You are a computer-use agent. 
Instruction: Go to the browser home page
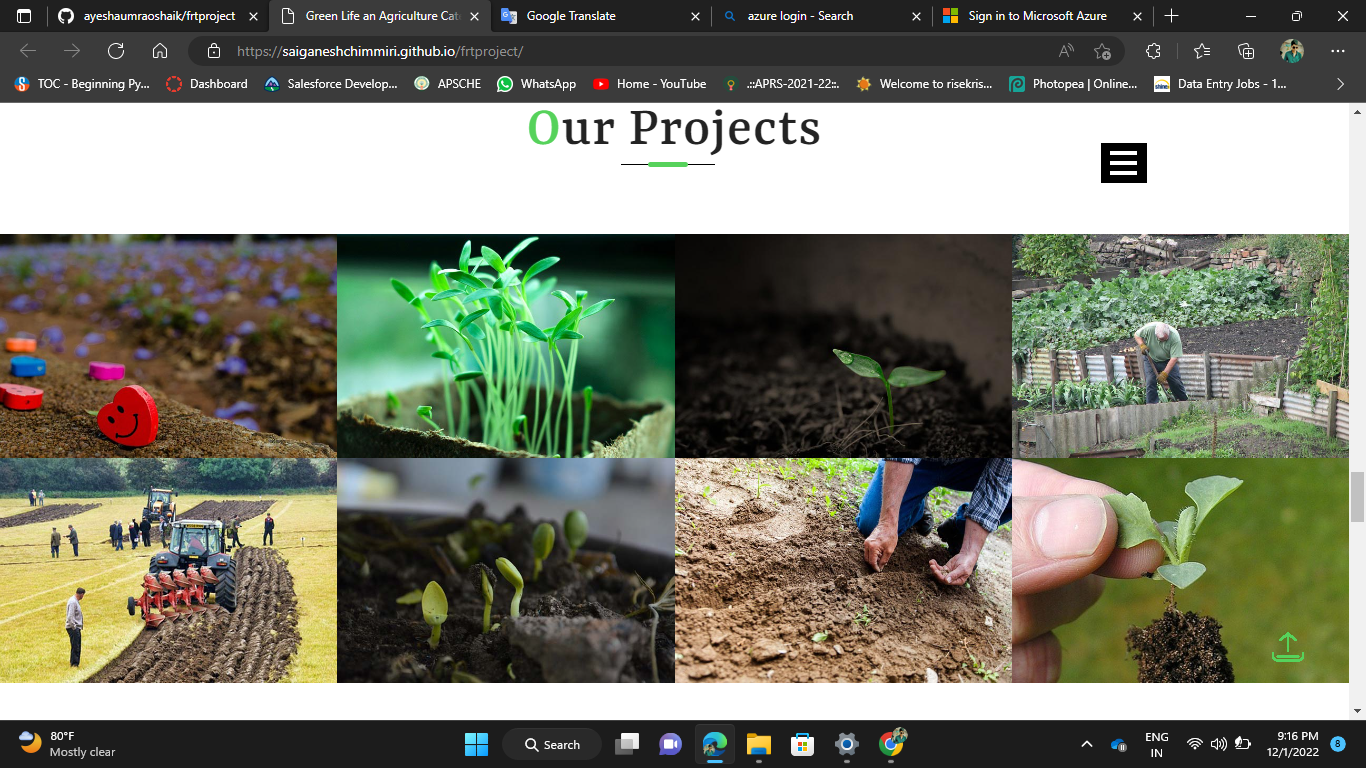click(160, 51)
